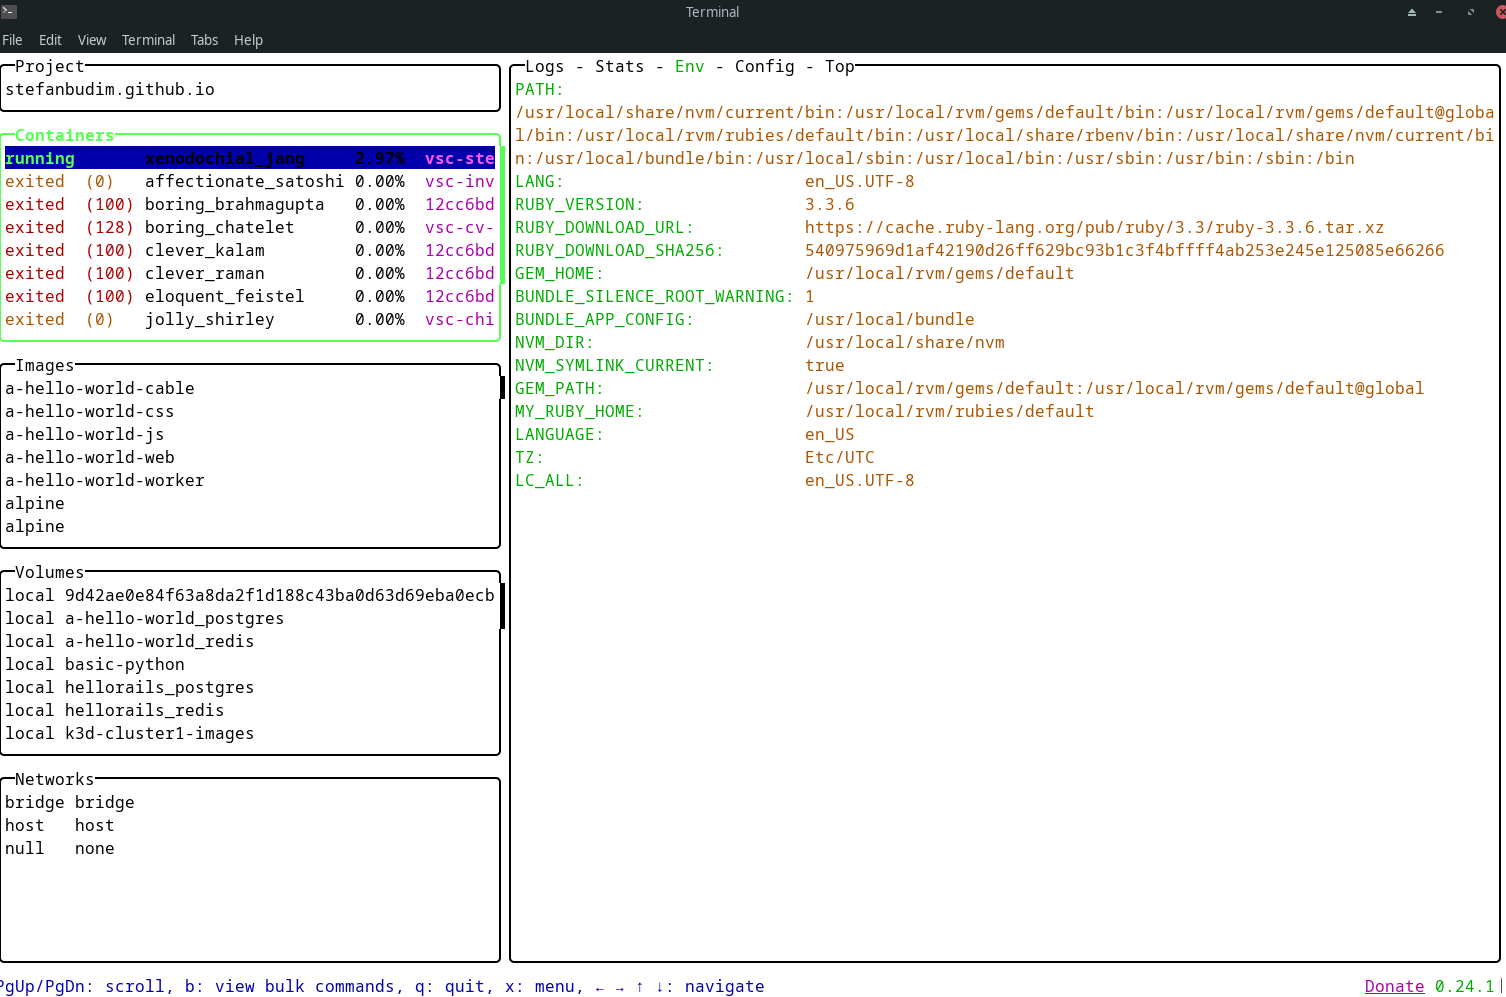
Task: Select the affectionate_satoshi container
Action: [x=244, y=182]
